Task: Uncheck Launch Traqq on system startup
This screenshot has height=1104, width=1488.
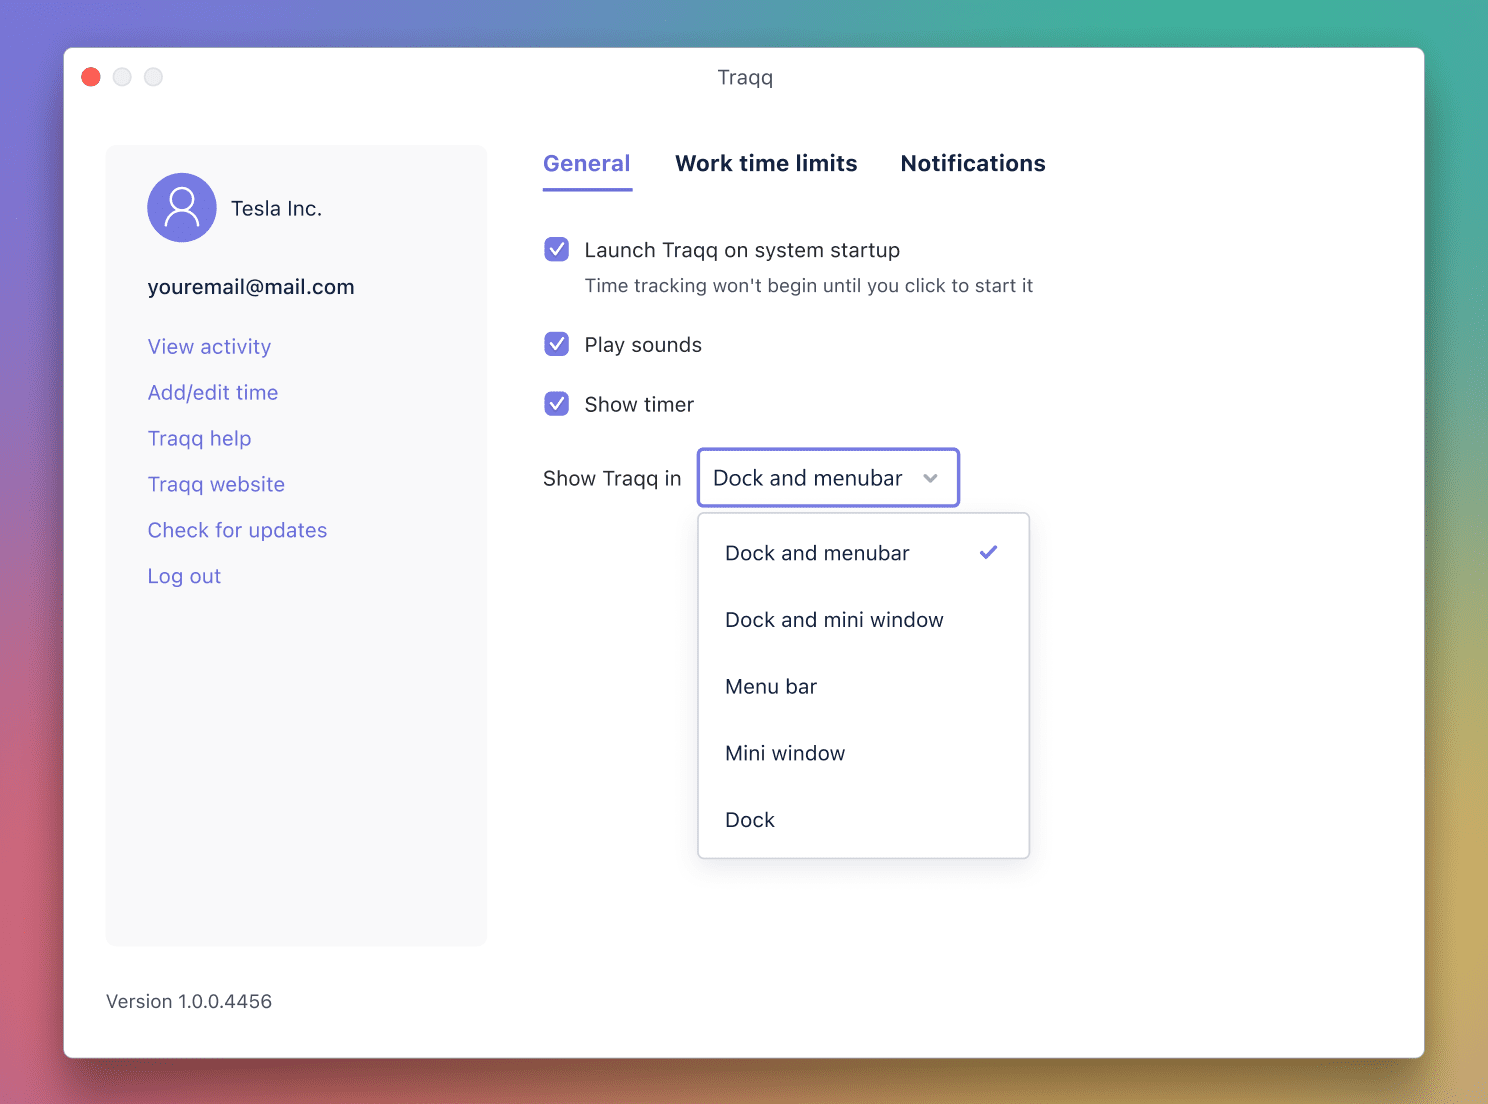Action: click(557, 249)
